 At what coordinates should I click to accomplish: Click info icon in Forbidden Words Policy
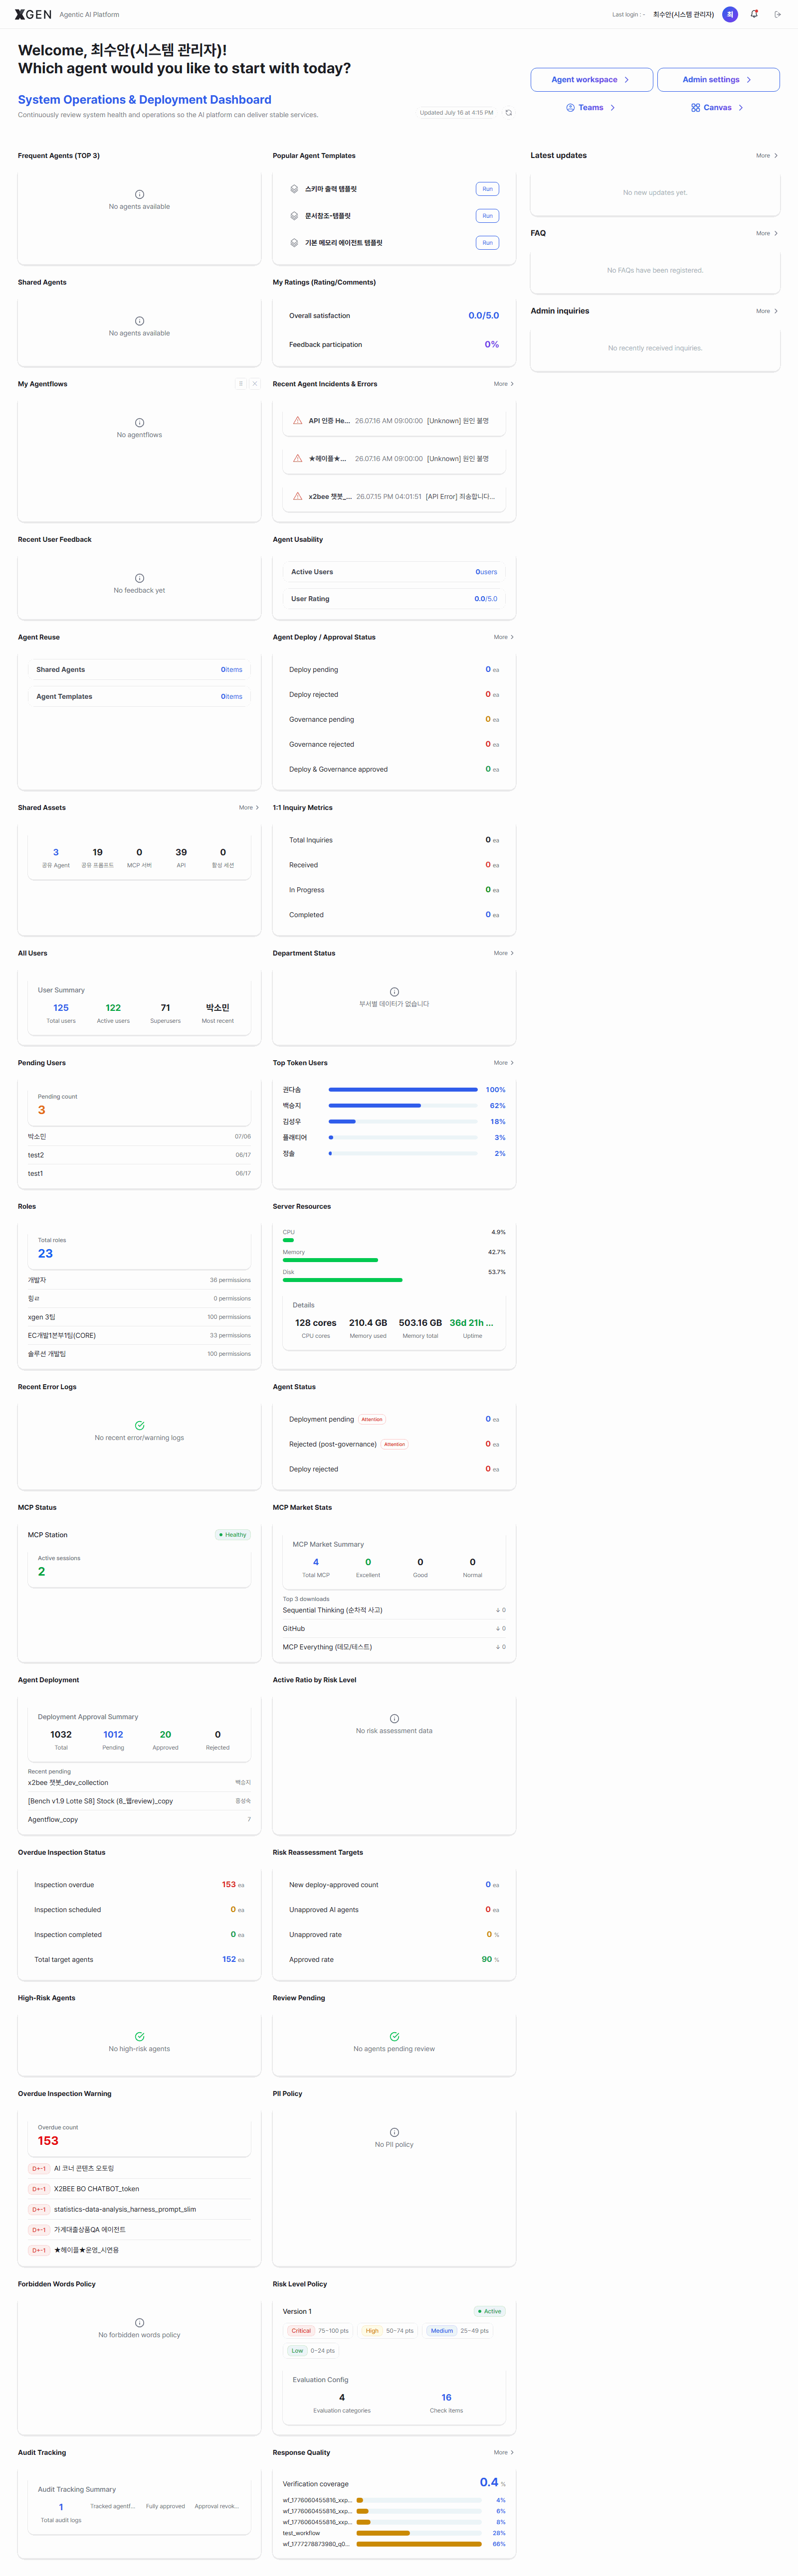tap(139, 2322)
